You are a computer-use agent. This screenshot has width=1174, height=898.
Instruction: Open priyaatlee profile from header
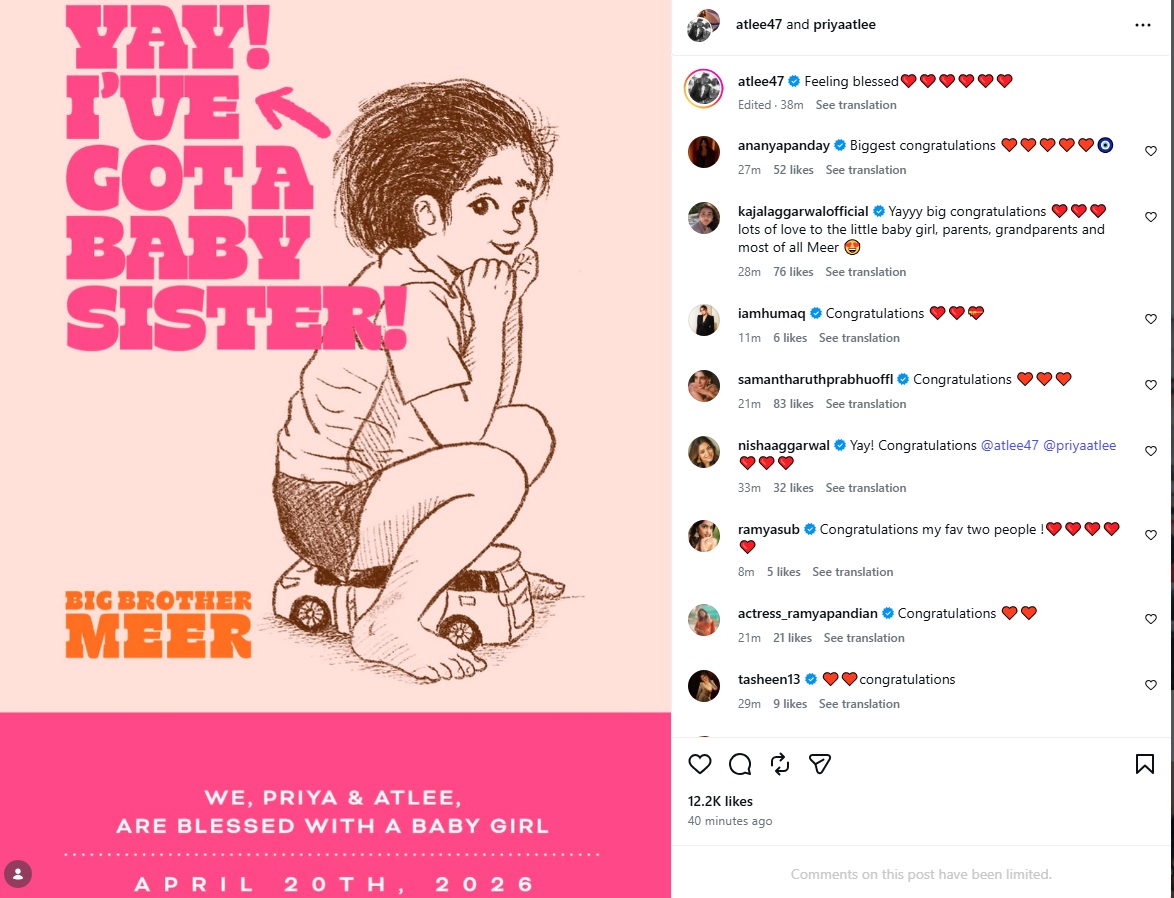click(x=844, y=24)
